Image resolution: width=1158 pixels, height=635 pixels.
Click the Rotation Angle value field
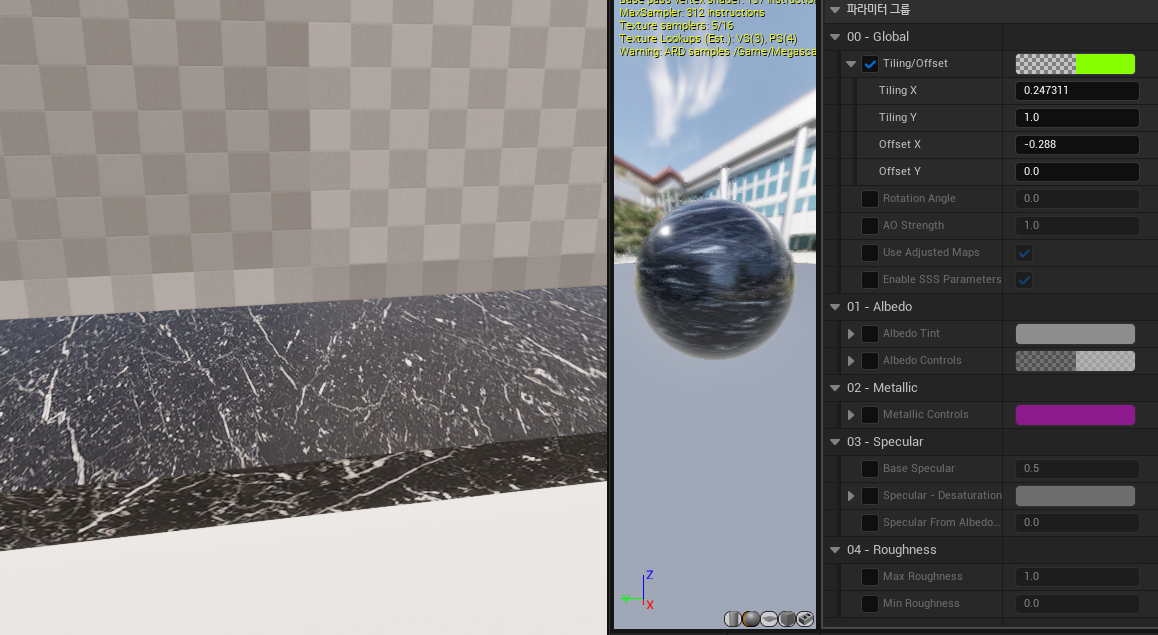coord(1078,199)
